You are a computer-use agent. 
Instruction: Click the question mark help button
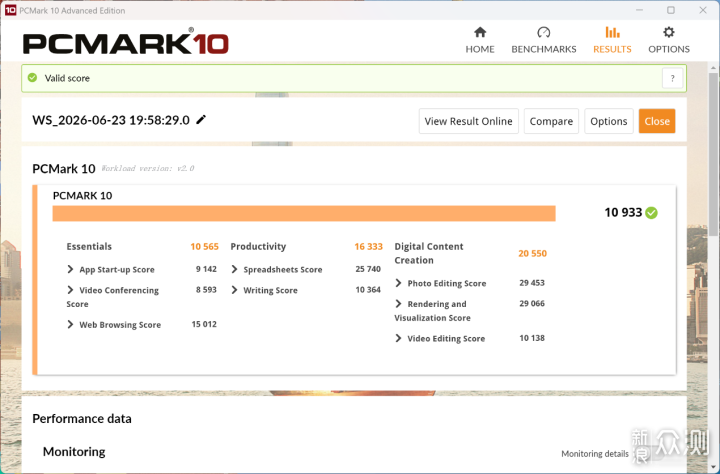pos(672,79)
